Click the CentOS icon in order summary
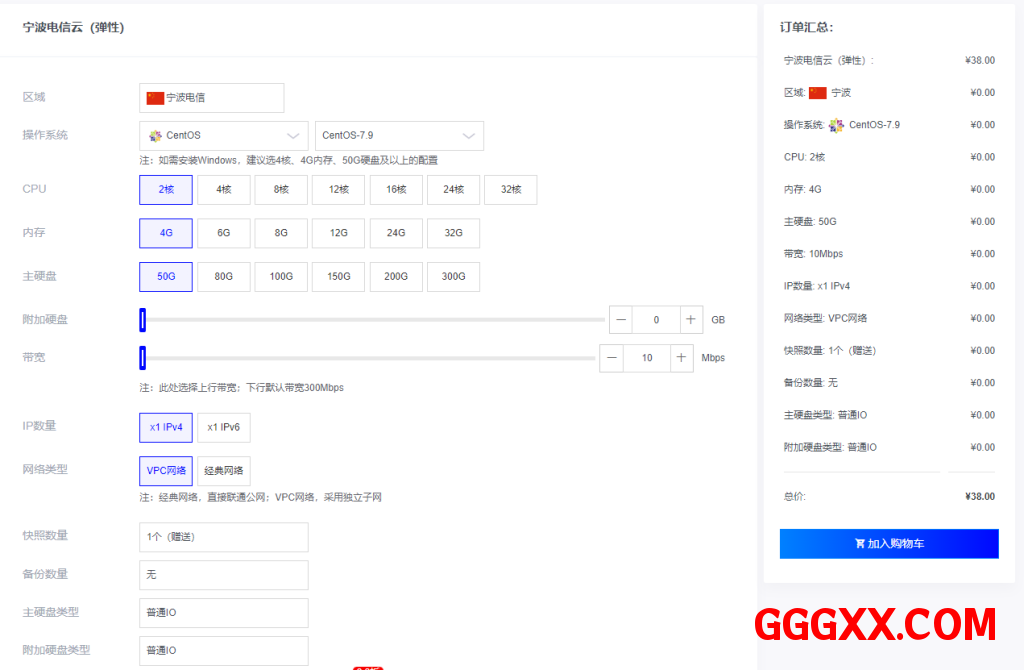This screenshot has height=670, width=1024. click(836, 125)
